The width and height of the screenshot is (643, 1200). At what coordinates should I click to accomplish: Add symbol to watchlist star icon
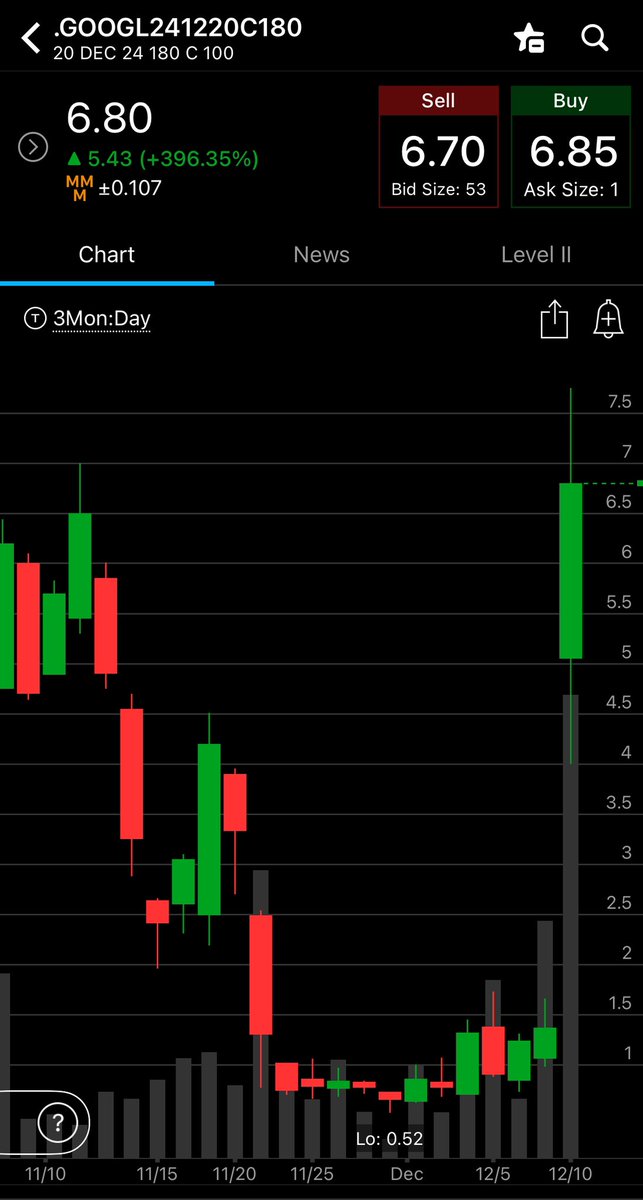click(x=528, y=39)
